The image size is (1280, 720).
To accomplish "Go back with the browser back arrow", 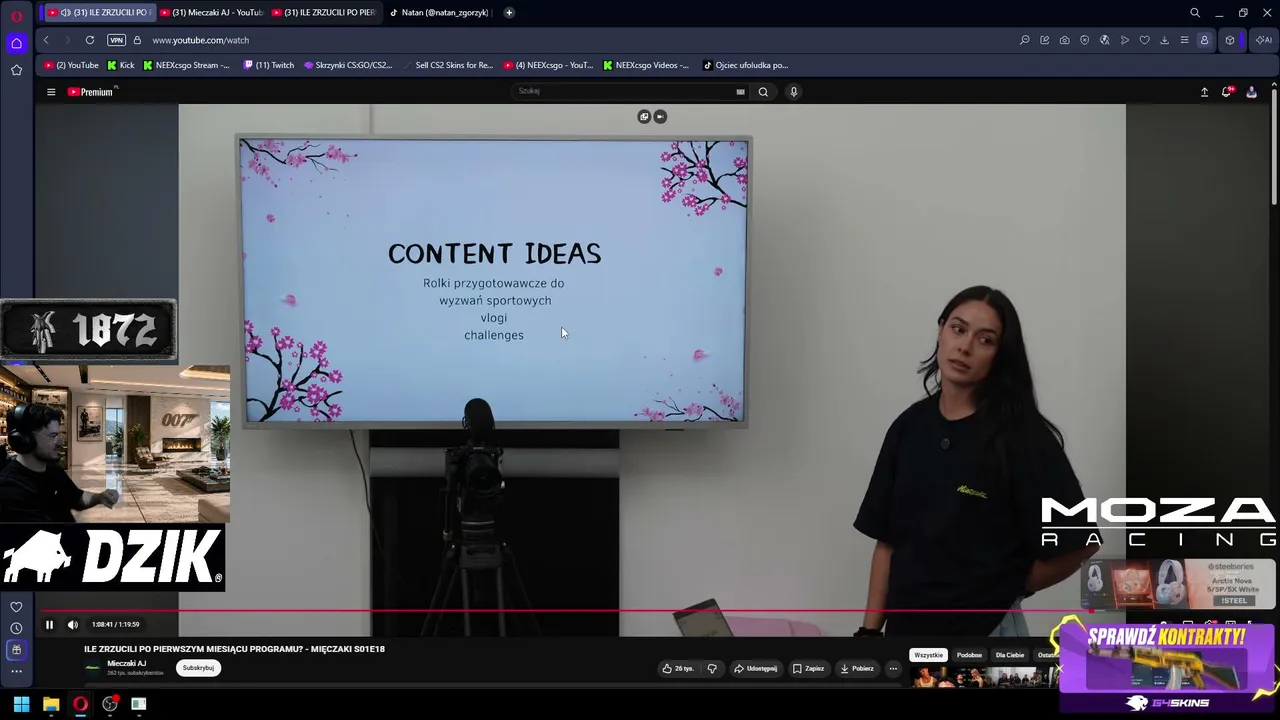I will 46,40.
